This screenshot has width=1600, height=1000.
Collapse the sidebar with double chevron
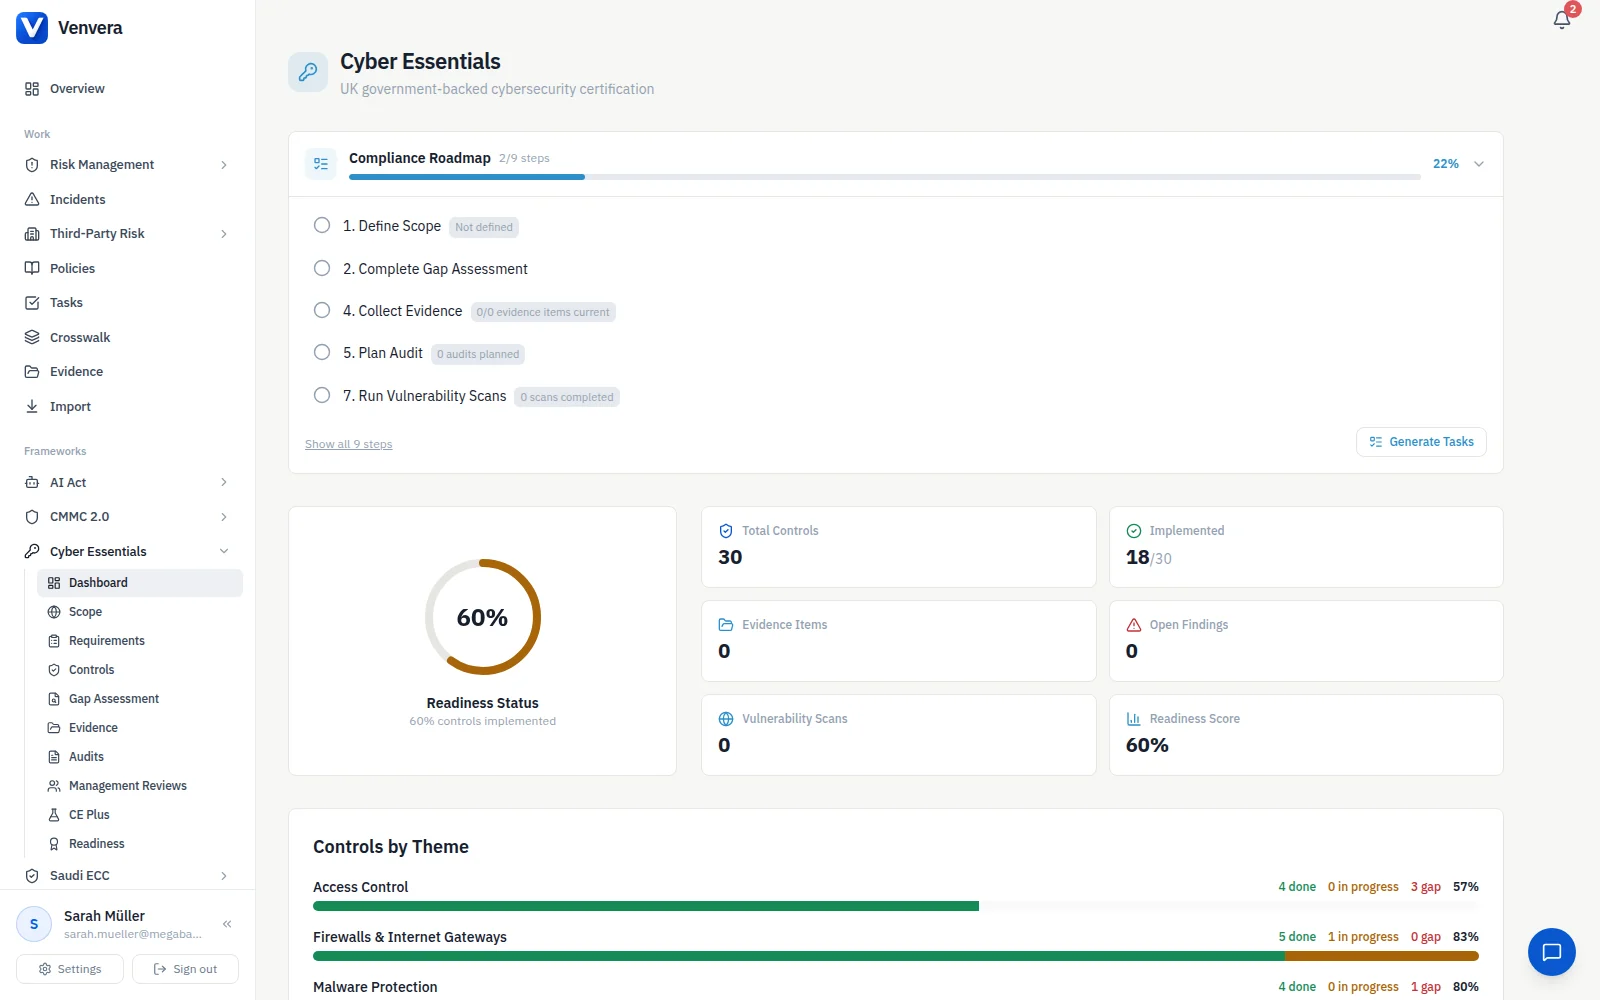[227, 924]
